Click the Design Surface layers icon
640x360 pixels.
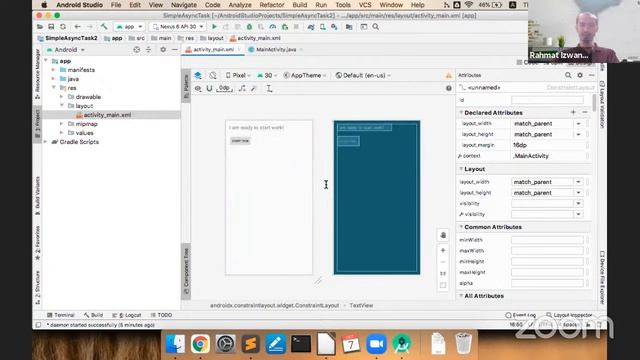tap(198, 76)
